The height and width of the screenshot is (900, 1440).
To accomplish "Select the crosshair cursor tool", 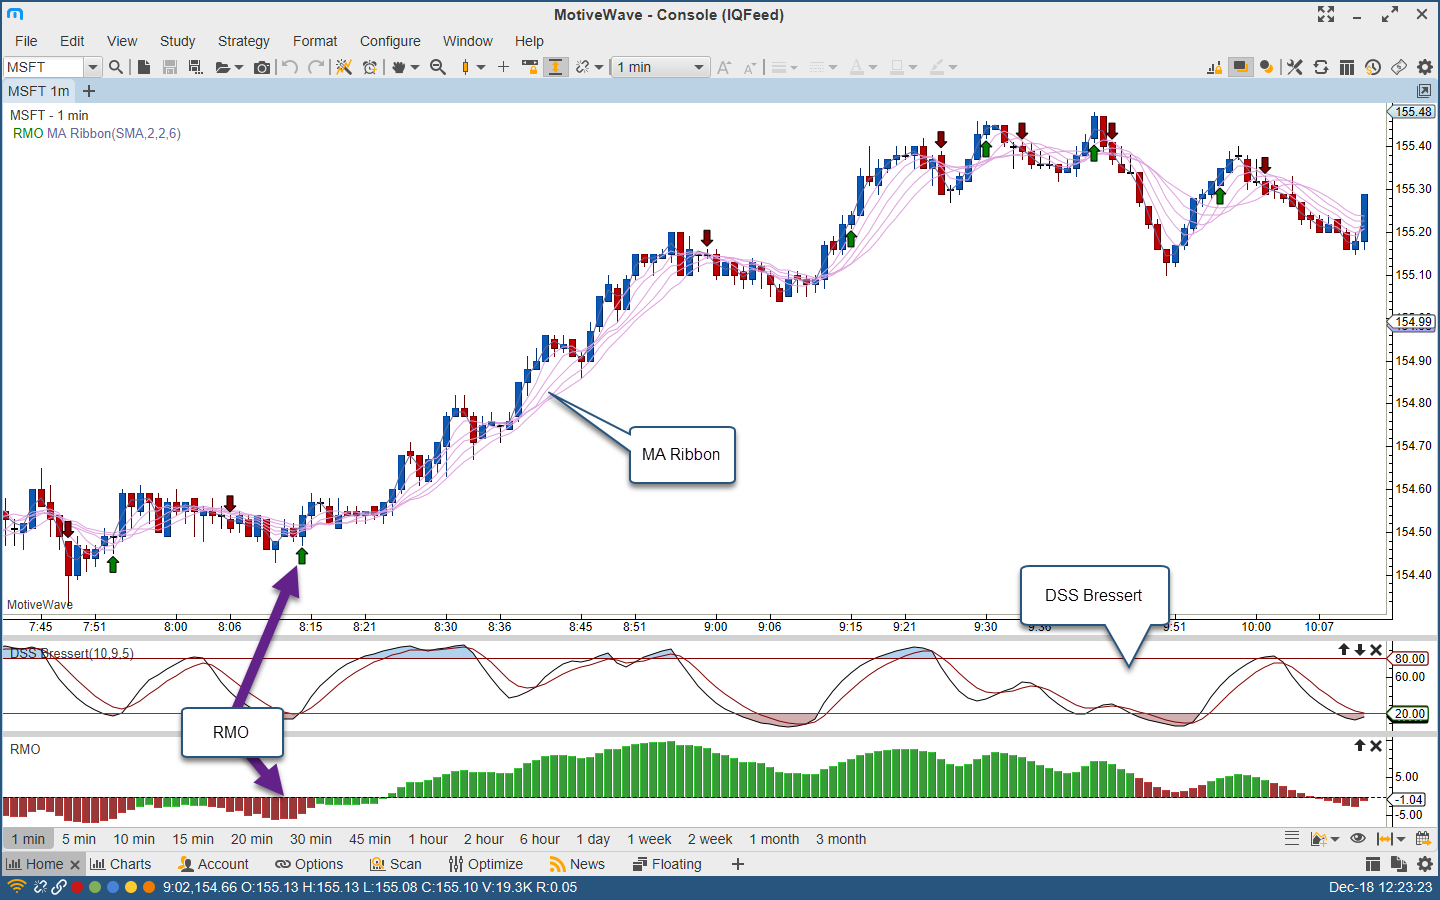I will click(503, 67).
